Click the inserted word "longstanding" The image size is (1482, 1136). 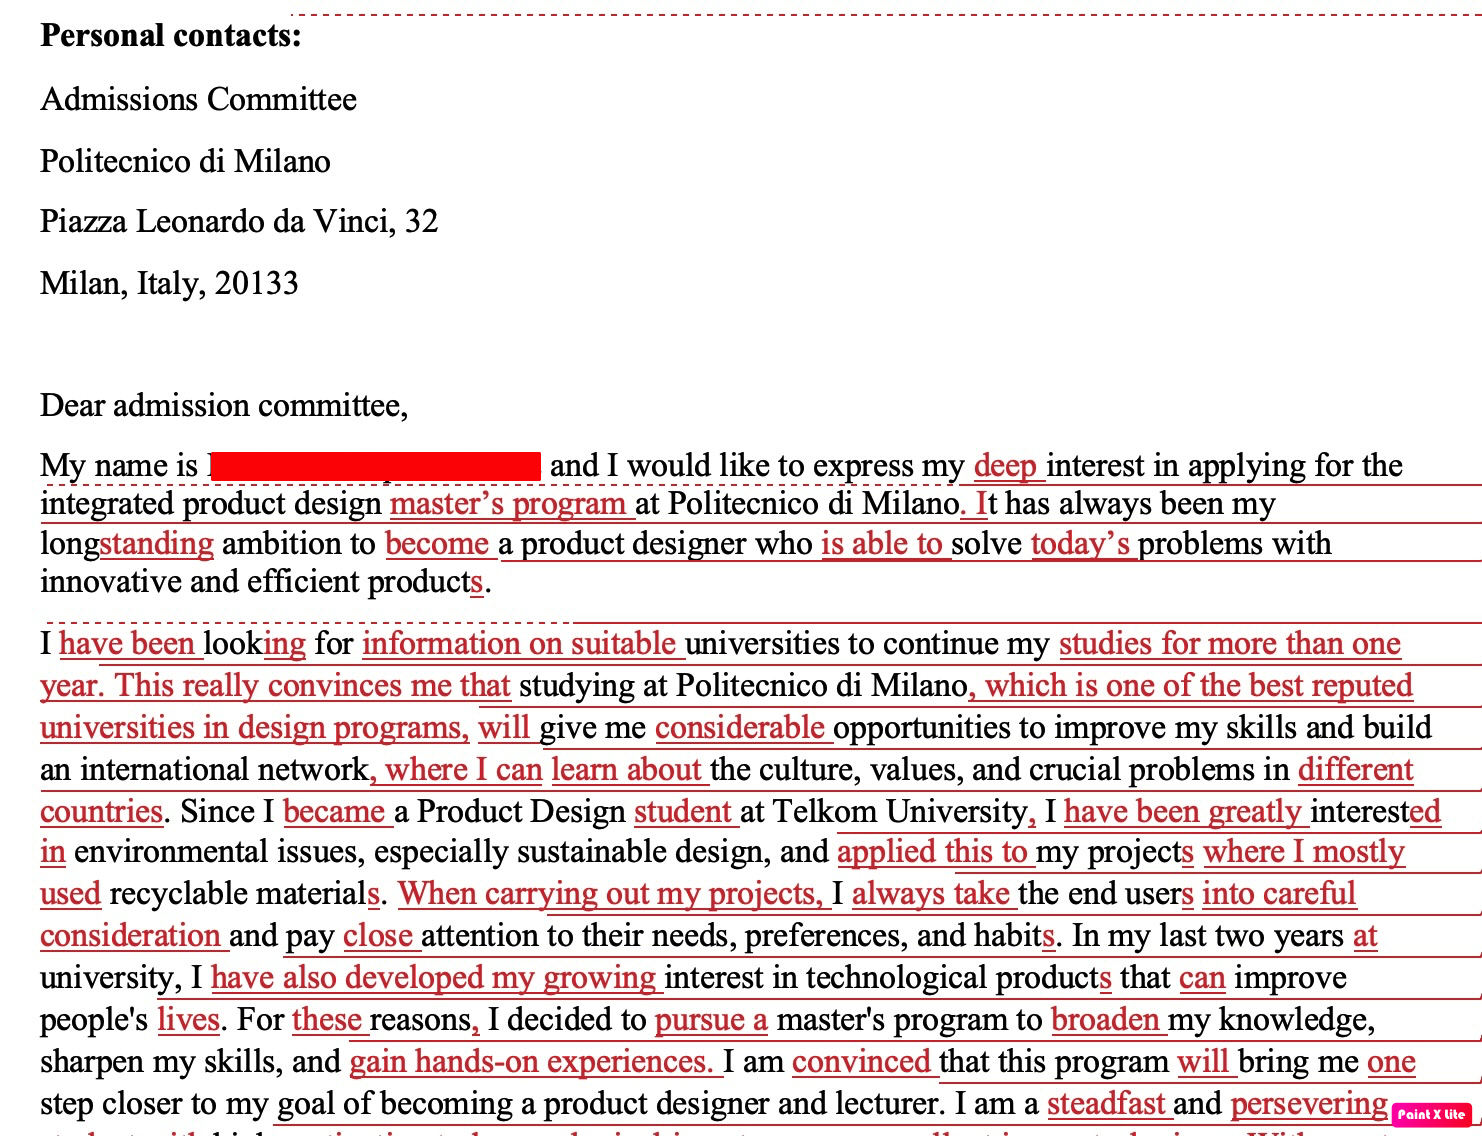click(x=127, y=543)
